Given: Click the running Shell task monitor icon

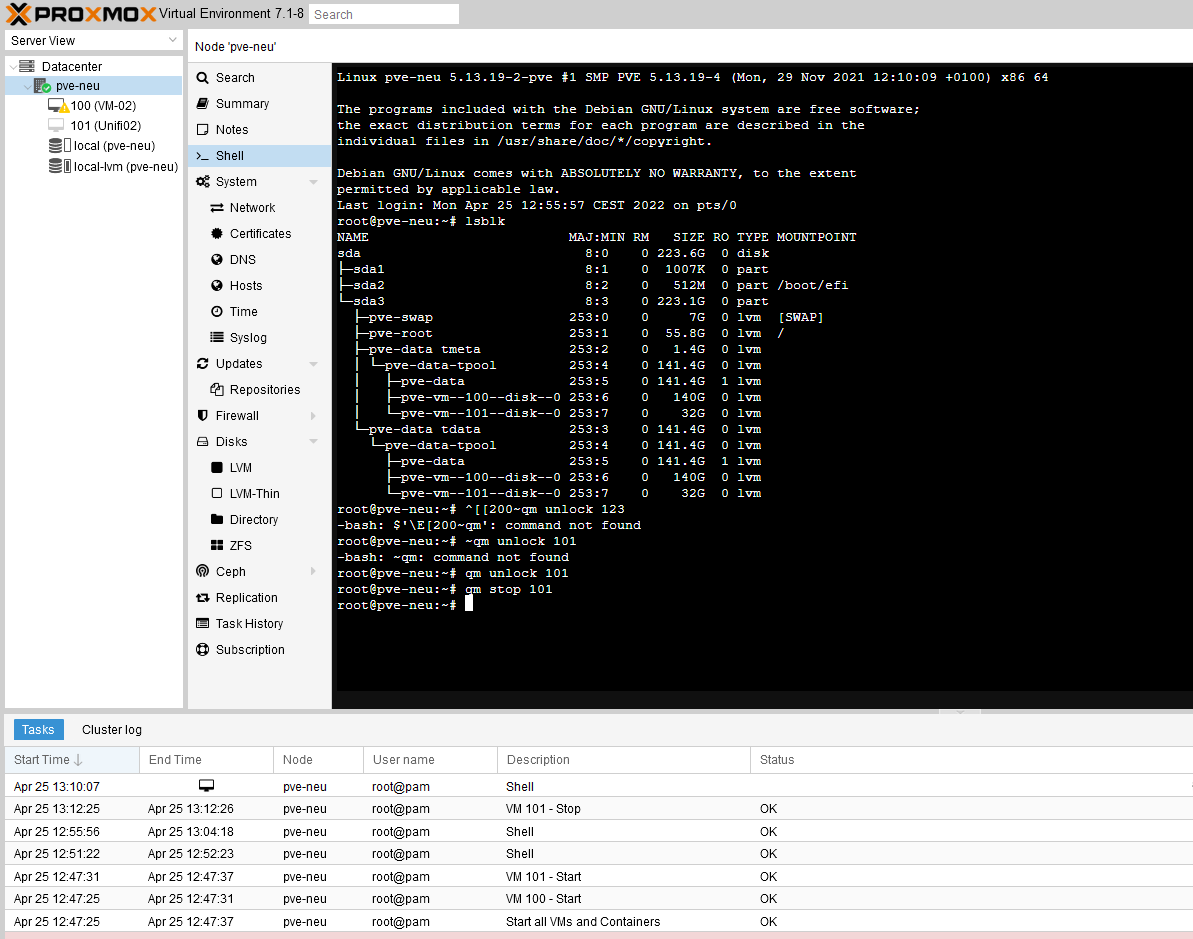Looking at the screenshot, I should 206,785.
